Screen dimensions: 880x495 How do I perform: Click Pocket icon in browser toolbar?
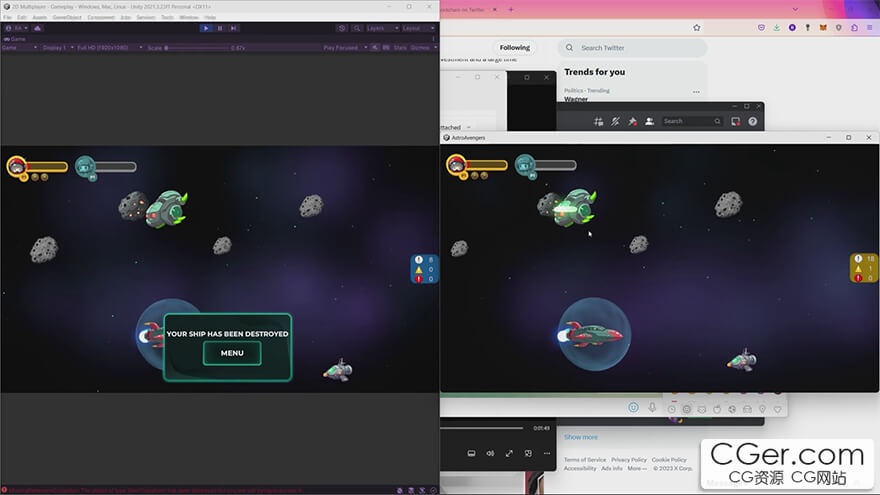click(x=761, y=28)
